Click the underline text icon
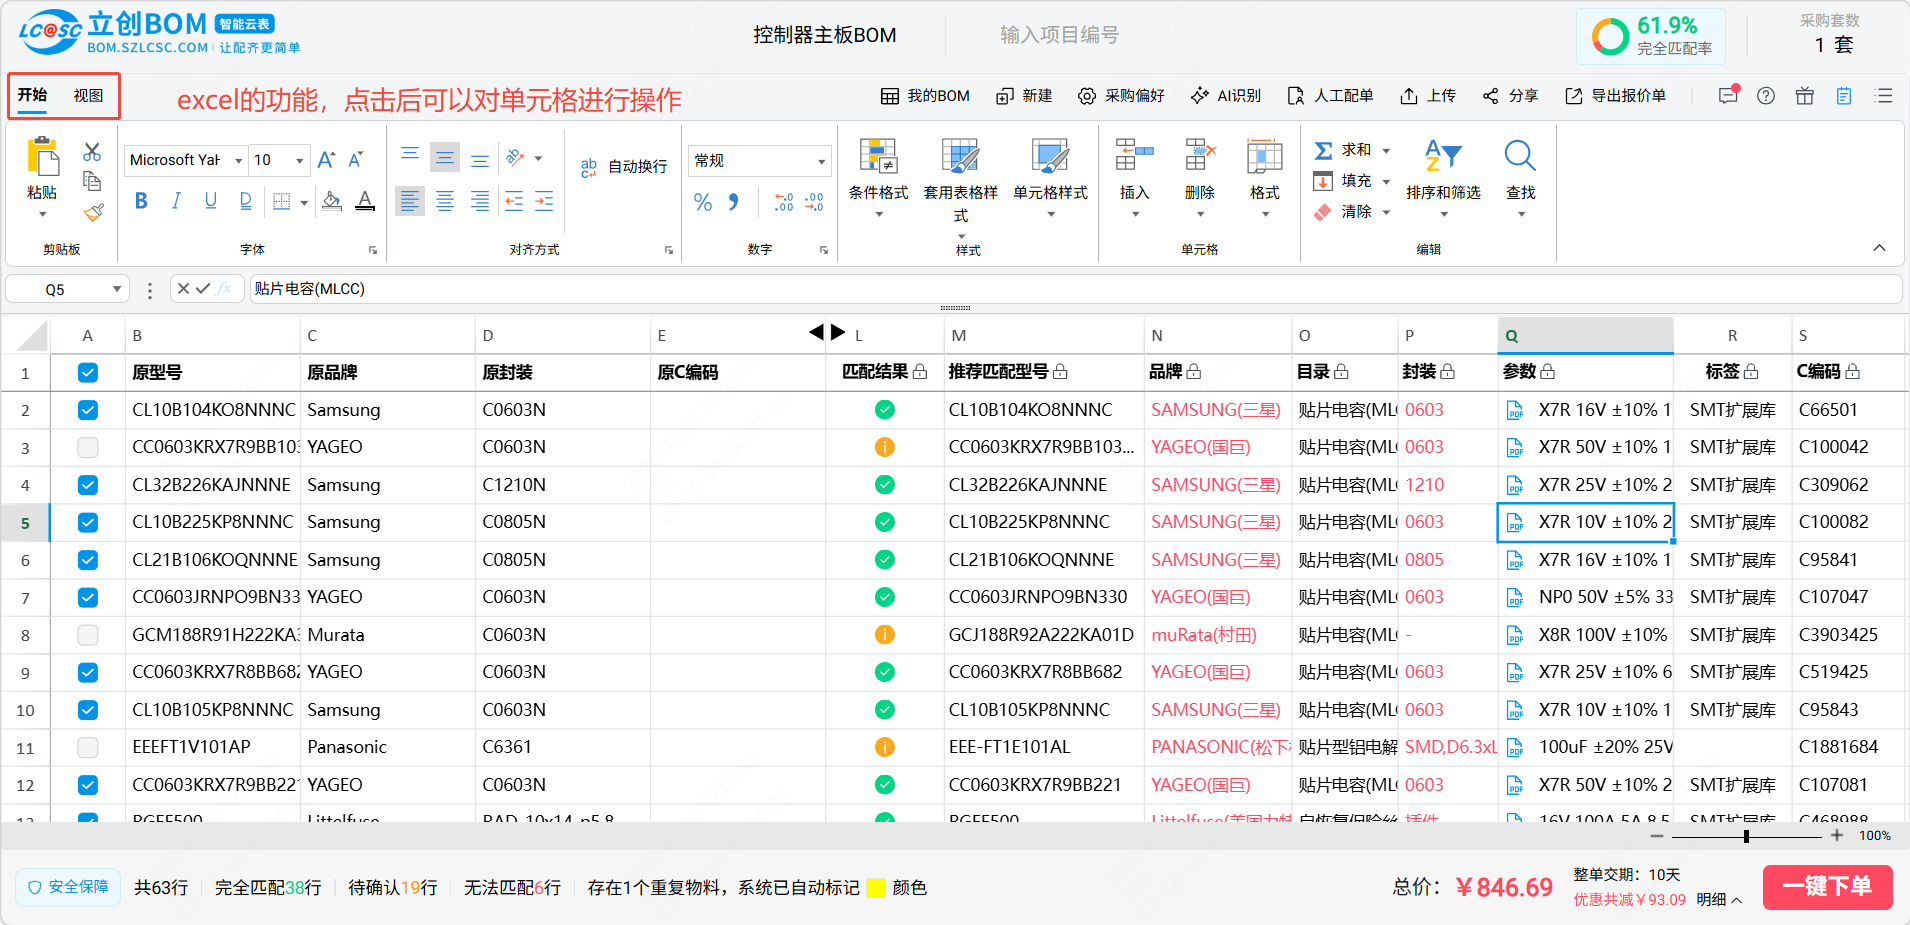This screenshot has height=925, width=1910. [211, 201]
